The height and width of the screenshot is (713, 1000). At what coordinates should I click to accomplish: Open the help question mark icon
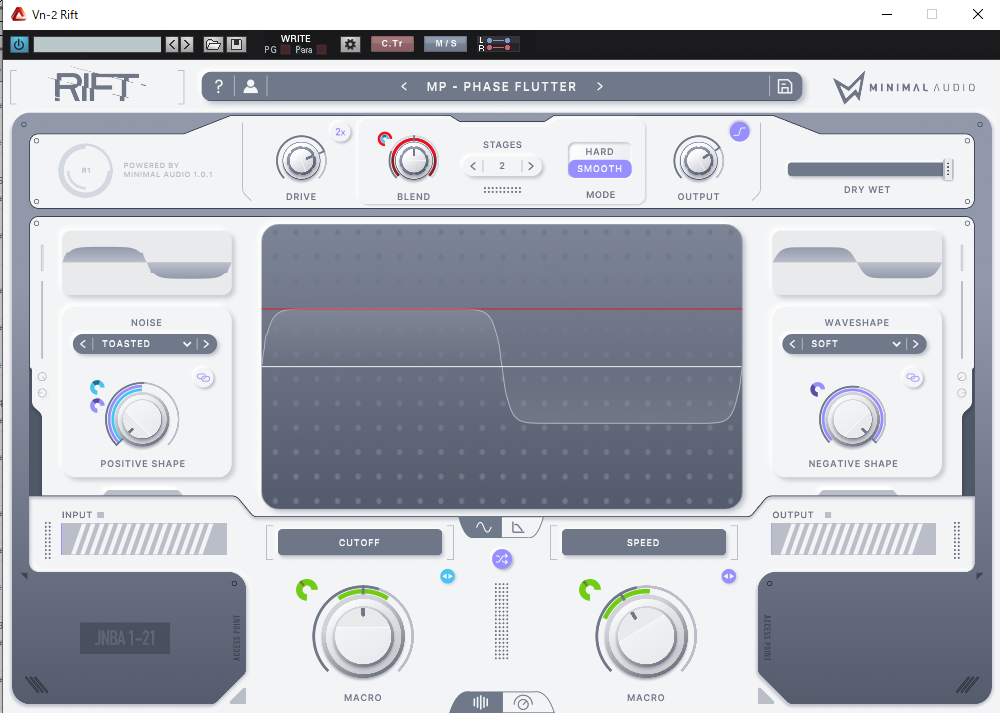219,86
